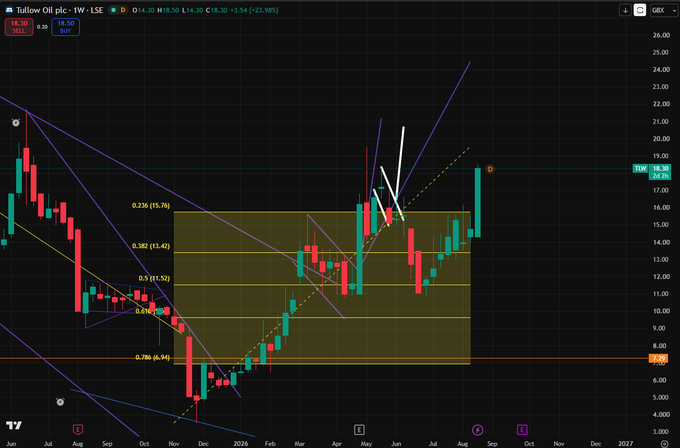Click the 0.20 spread value

pyautogui.click(x=42, y=27)
